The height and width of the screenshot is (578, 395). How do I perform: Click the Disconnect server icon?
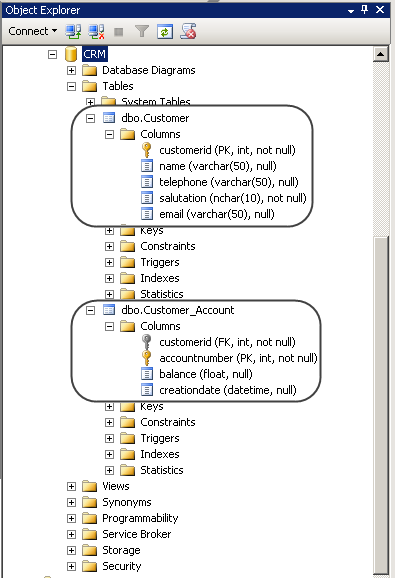pos(96,32)
